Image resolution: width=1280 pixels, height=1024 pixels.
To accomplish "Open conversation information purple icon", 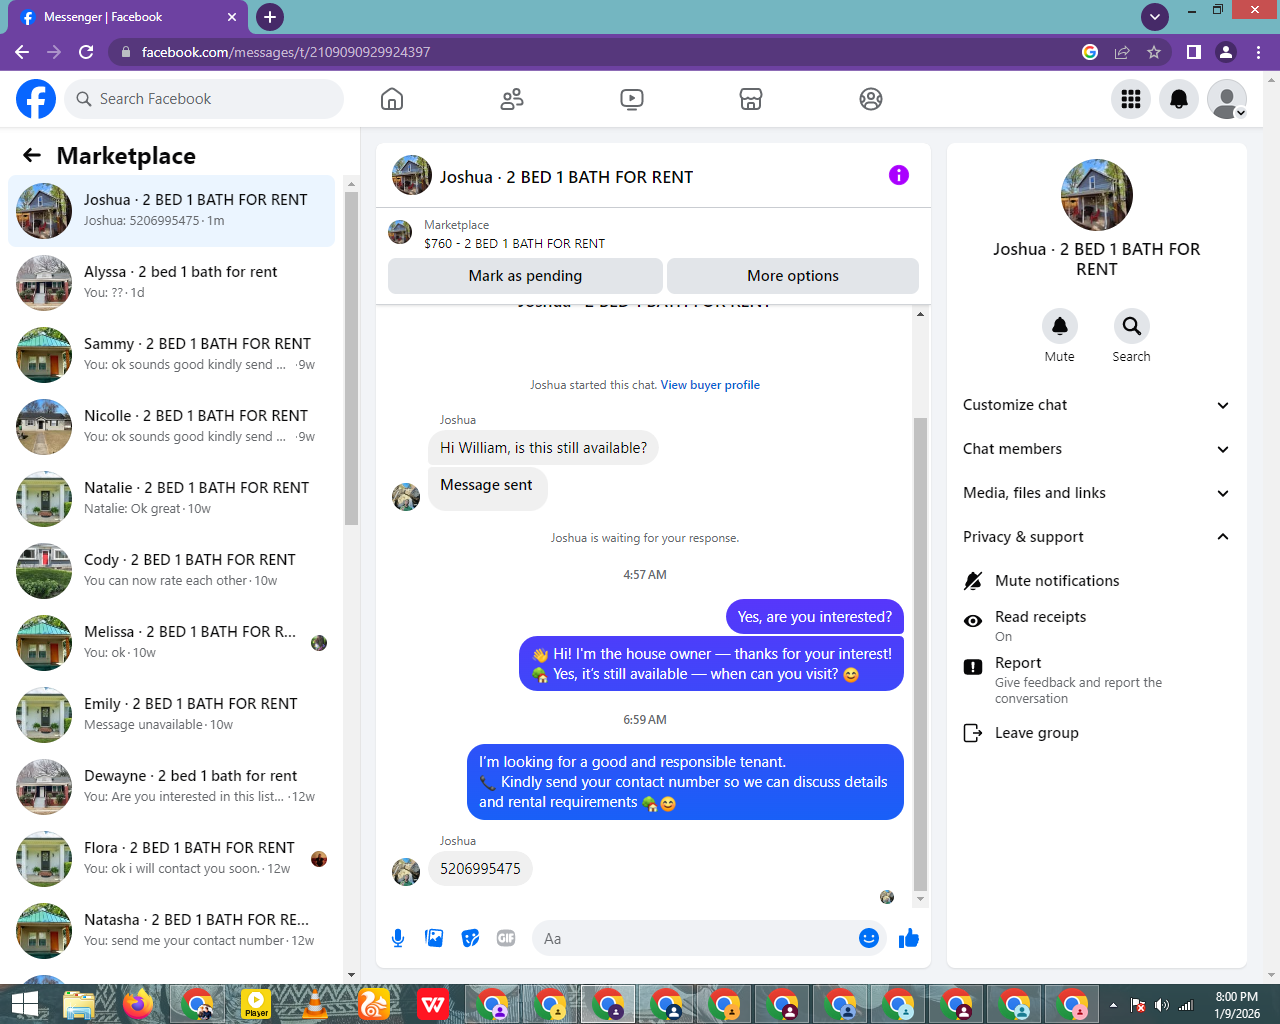I will click(x=899, y=175).
